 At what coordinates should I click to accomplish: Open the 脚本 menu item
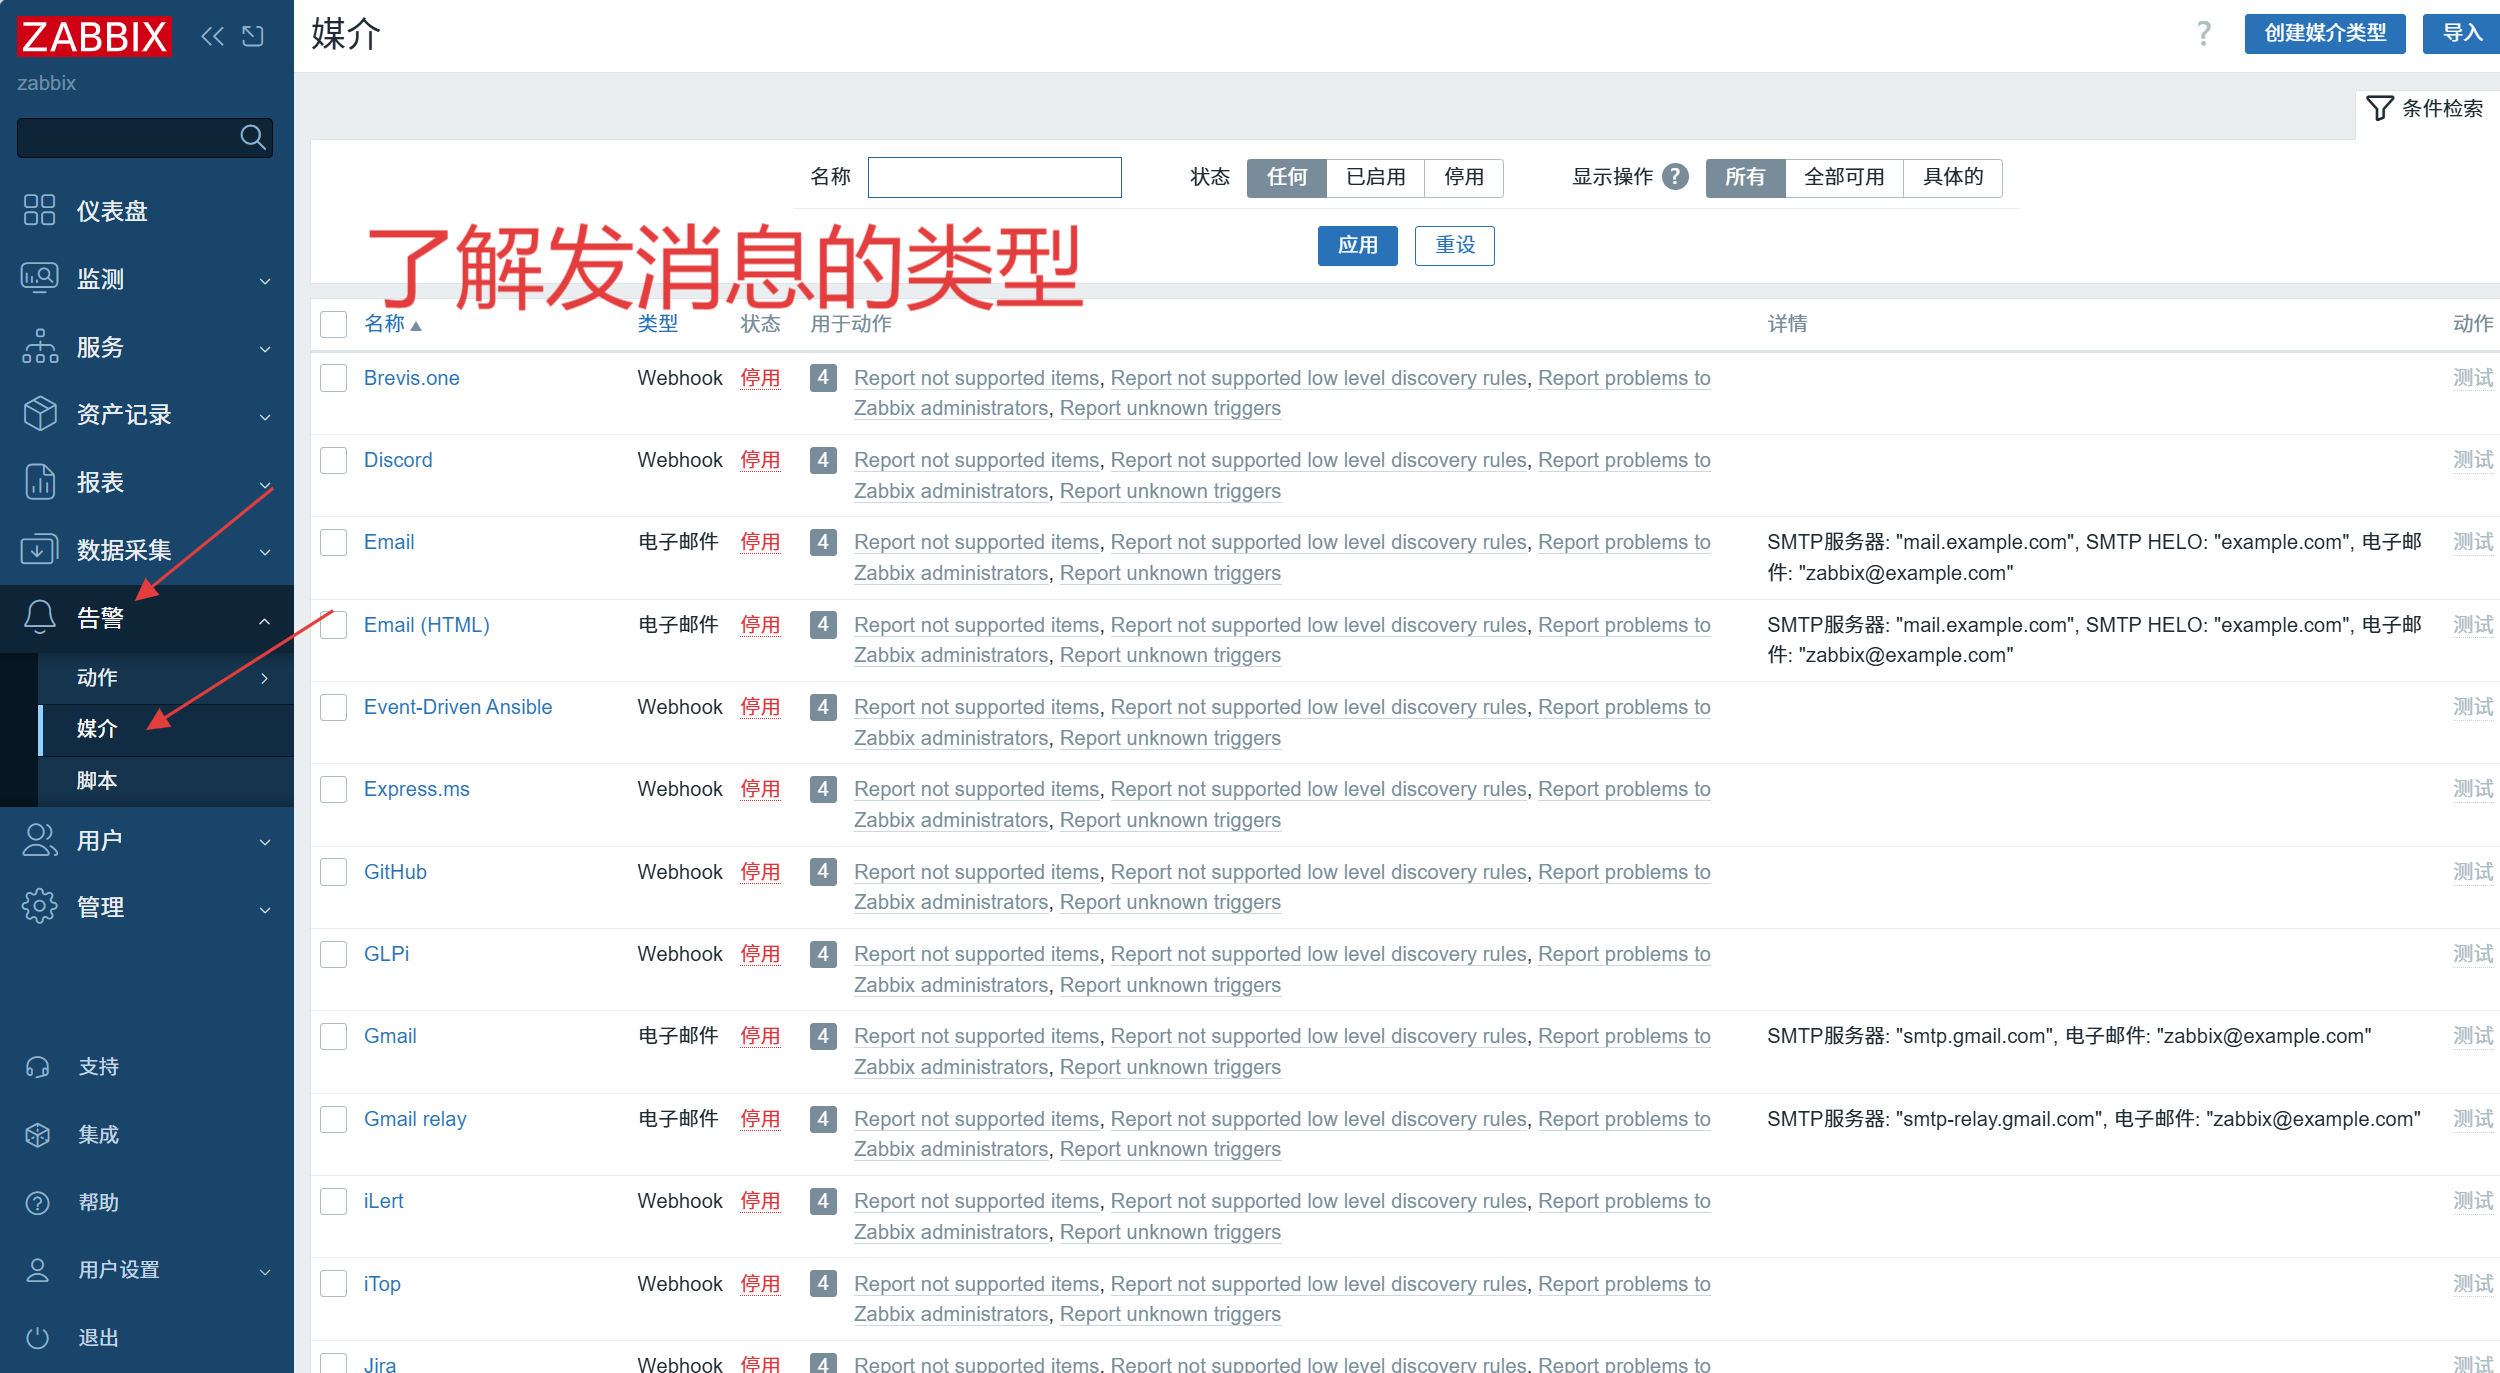click(x=166, y=780)
